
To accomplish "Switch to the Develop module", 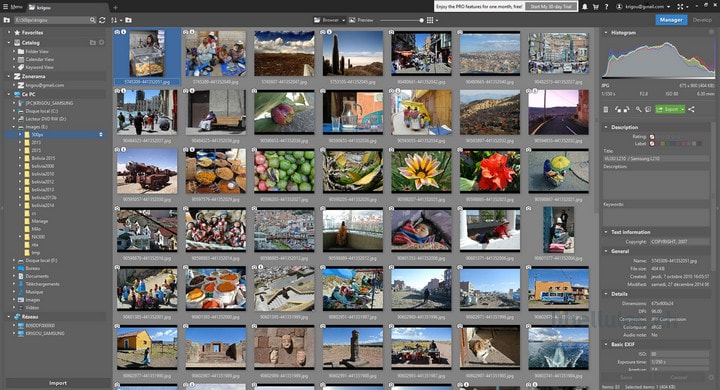I will 702,20.
